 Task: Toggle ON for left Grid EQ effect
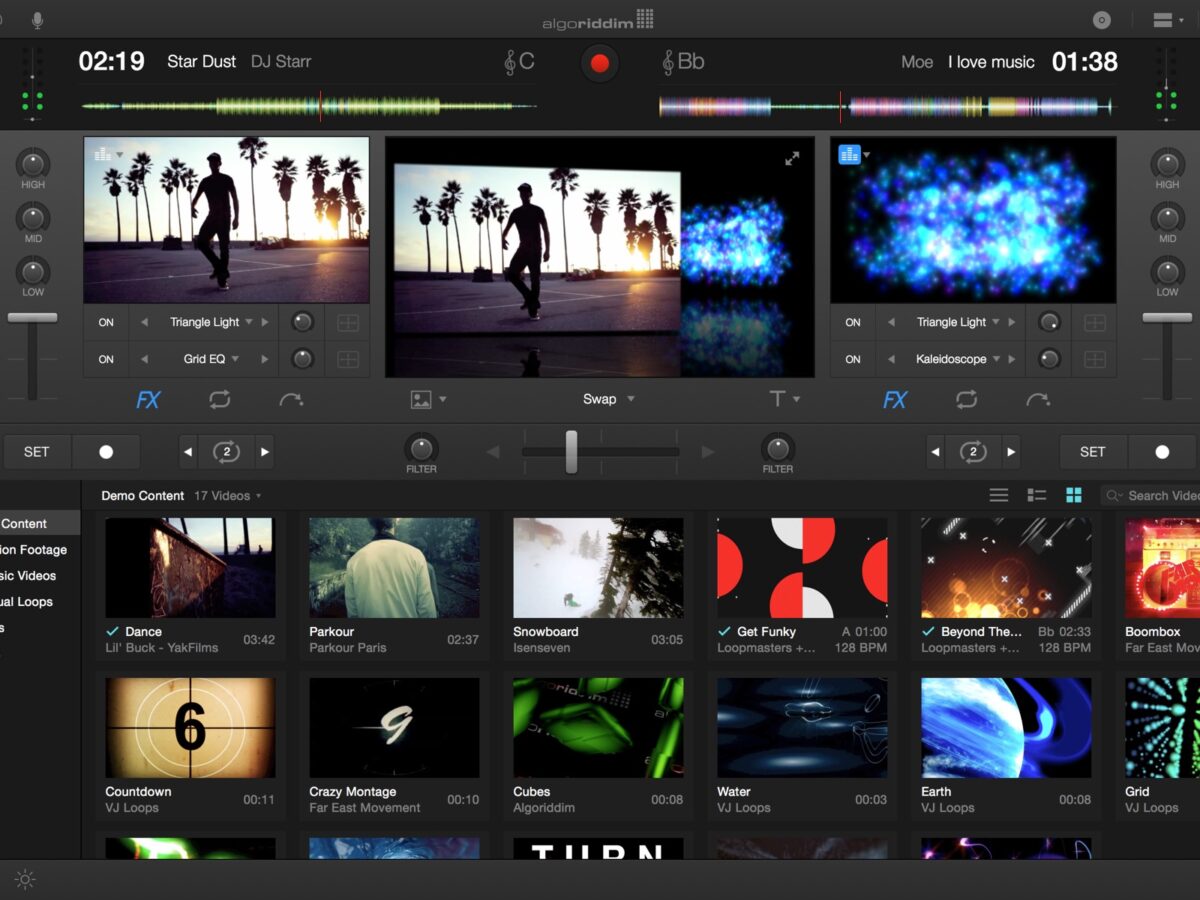point(106,359)
